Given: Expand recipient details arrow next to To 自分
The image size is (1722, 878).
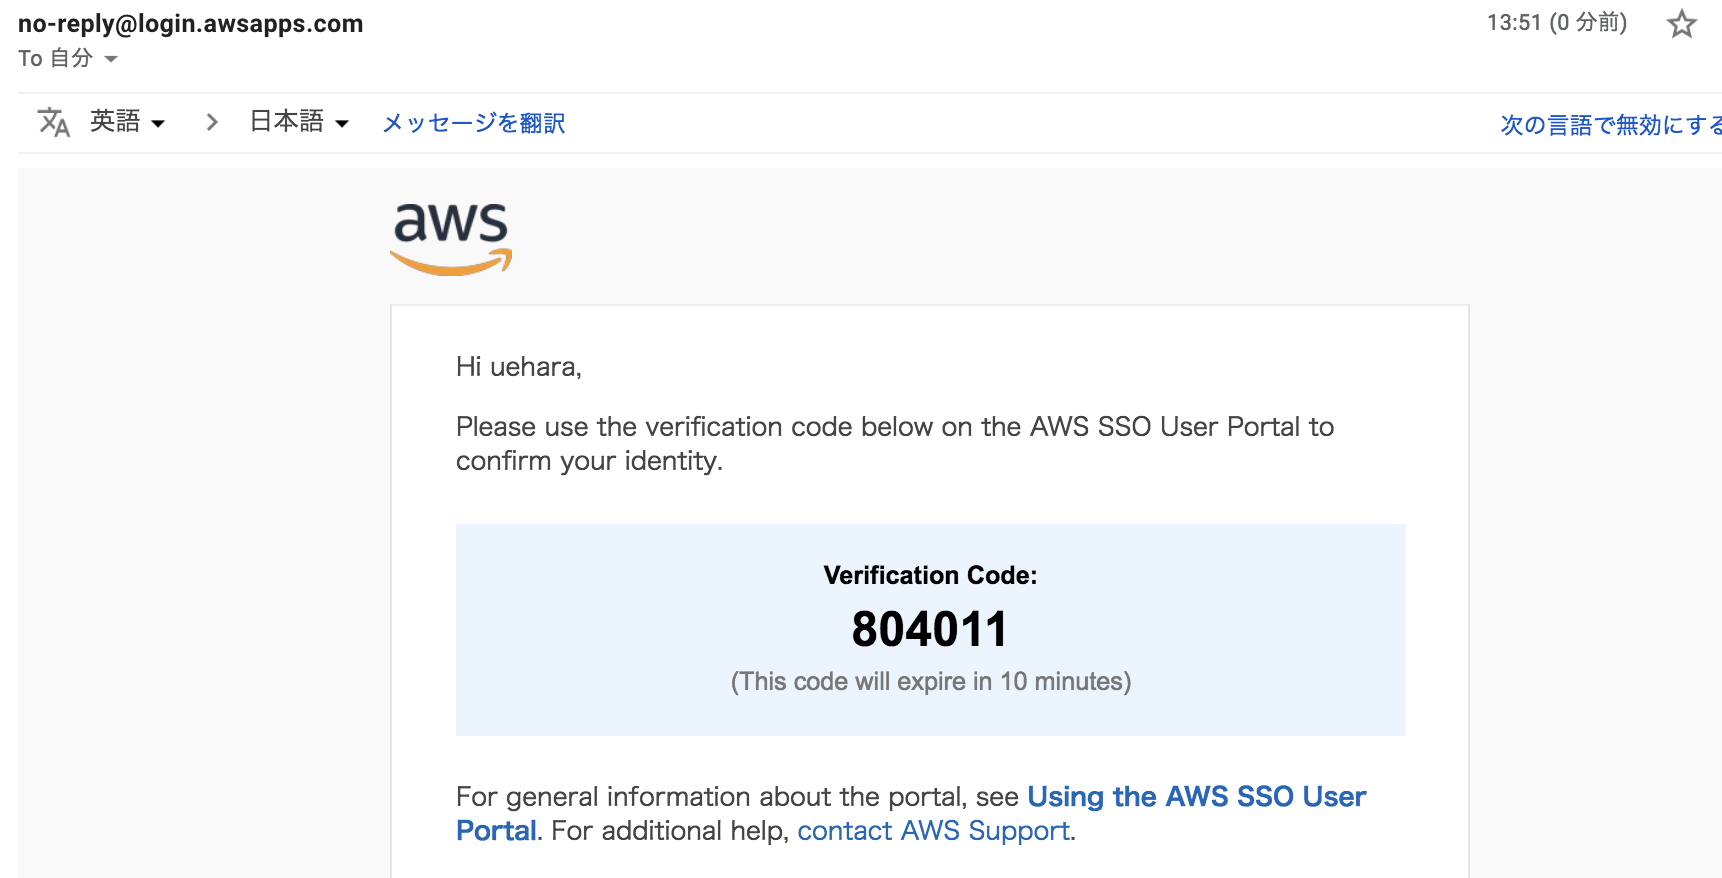Looking at the screenshot, I should tap(111, 59).
